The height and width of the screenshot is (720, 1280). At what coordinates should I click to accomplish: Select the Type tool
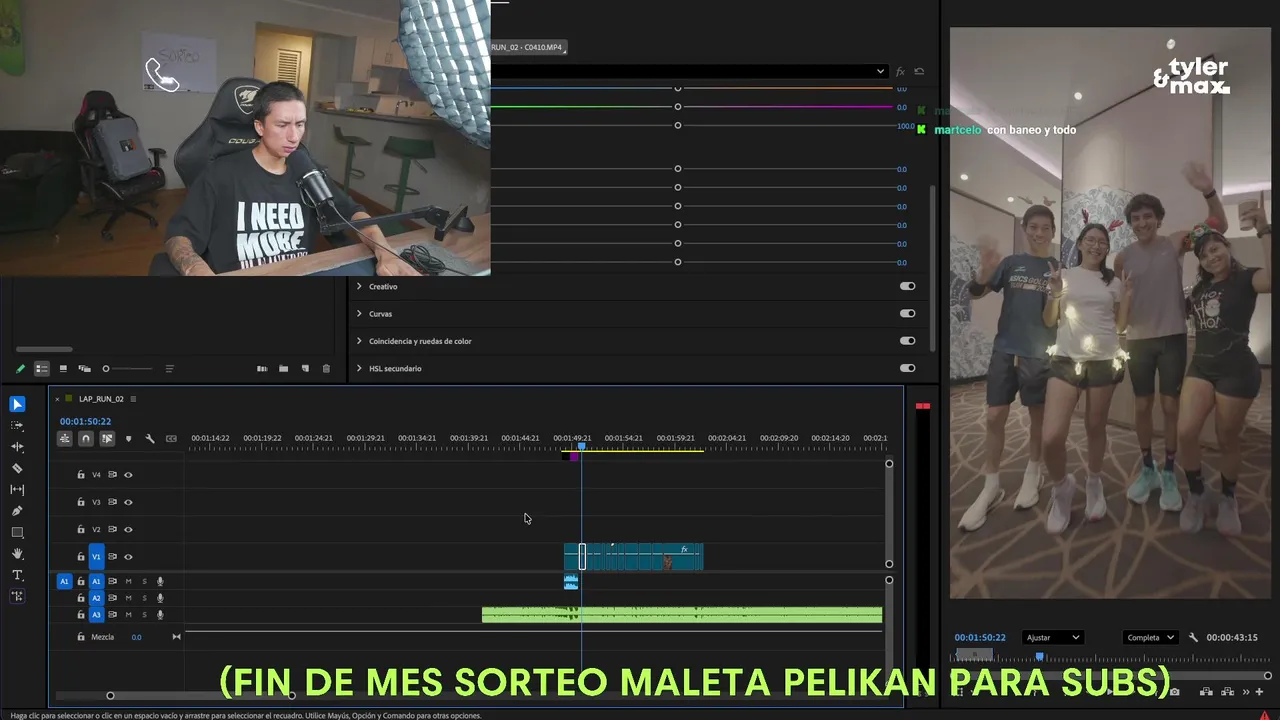pyautogui.click(x=17, y=575)
